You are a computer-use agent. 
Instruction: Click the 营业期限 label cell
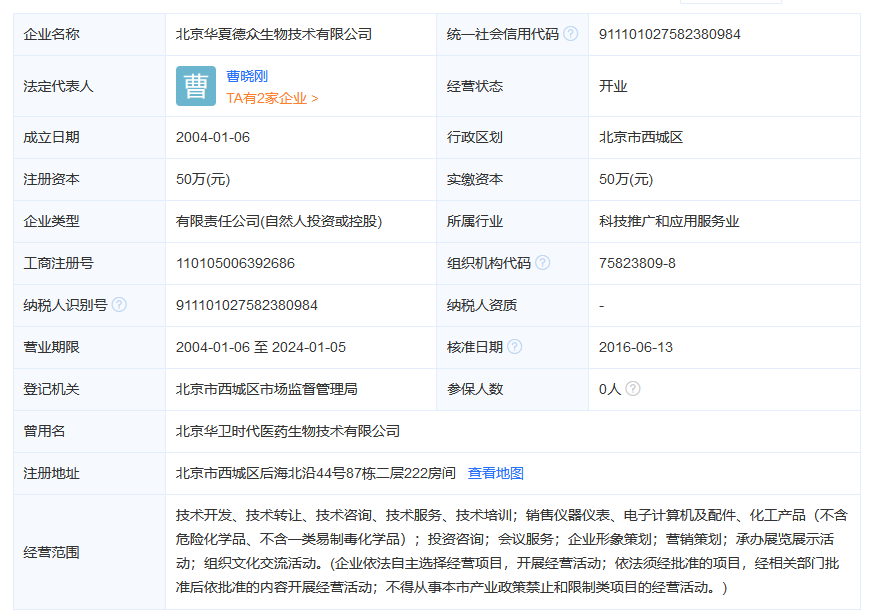coord(89,347)
